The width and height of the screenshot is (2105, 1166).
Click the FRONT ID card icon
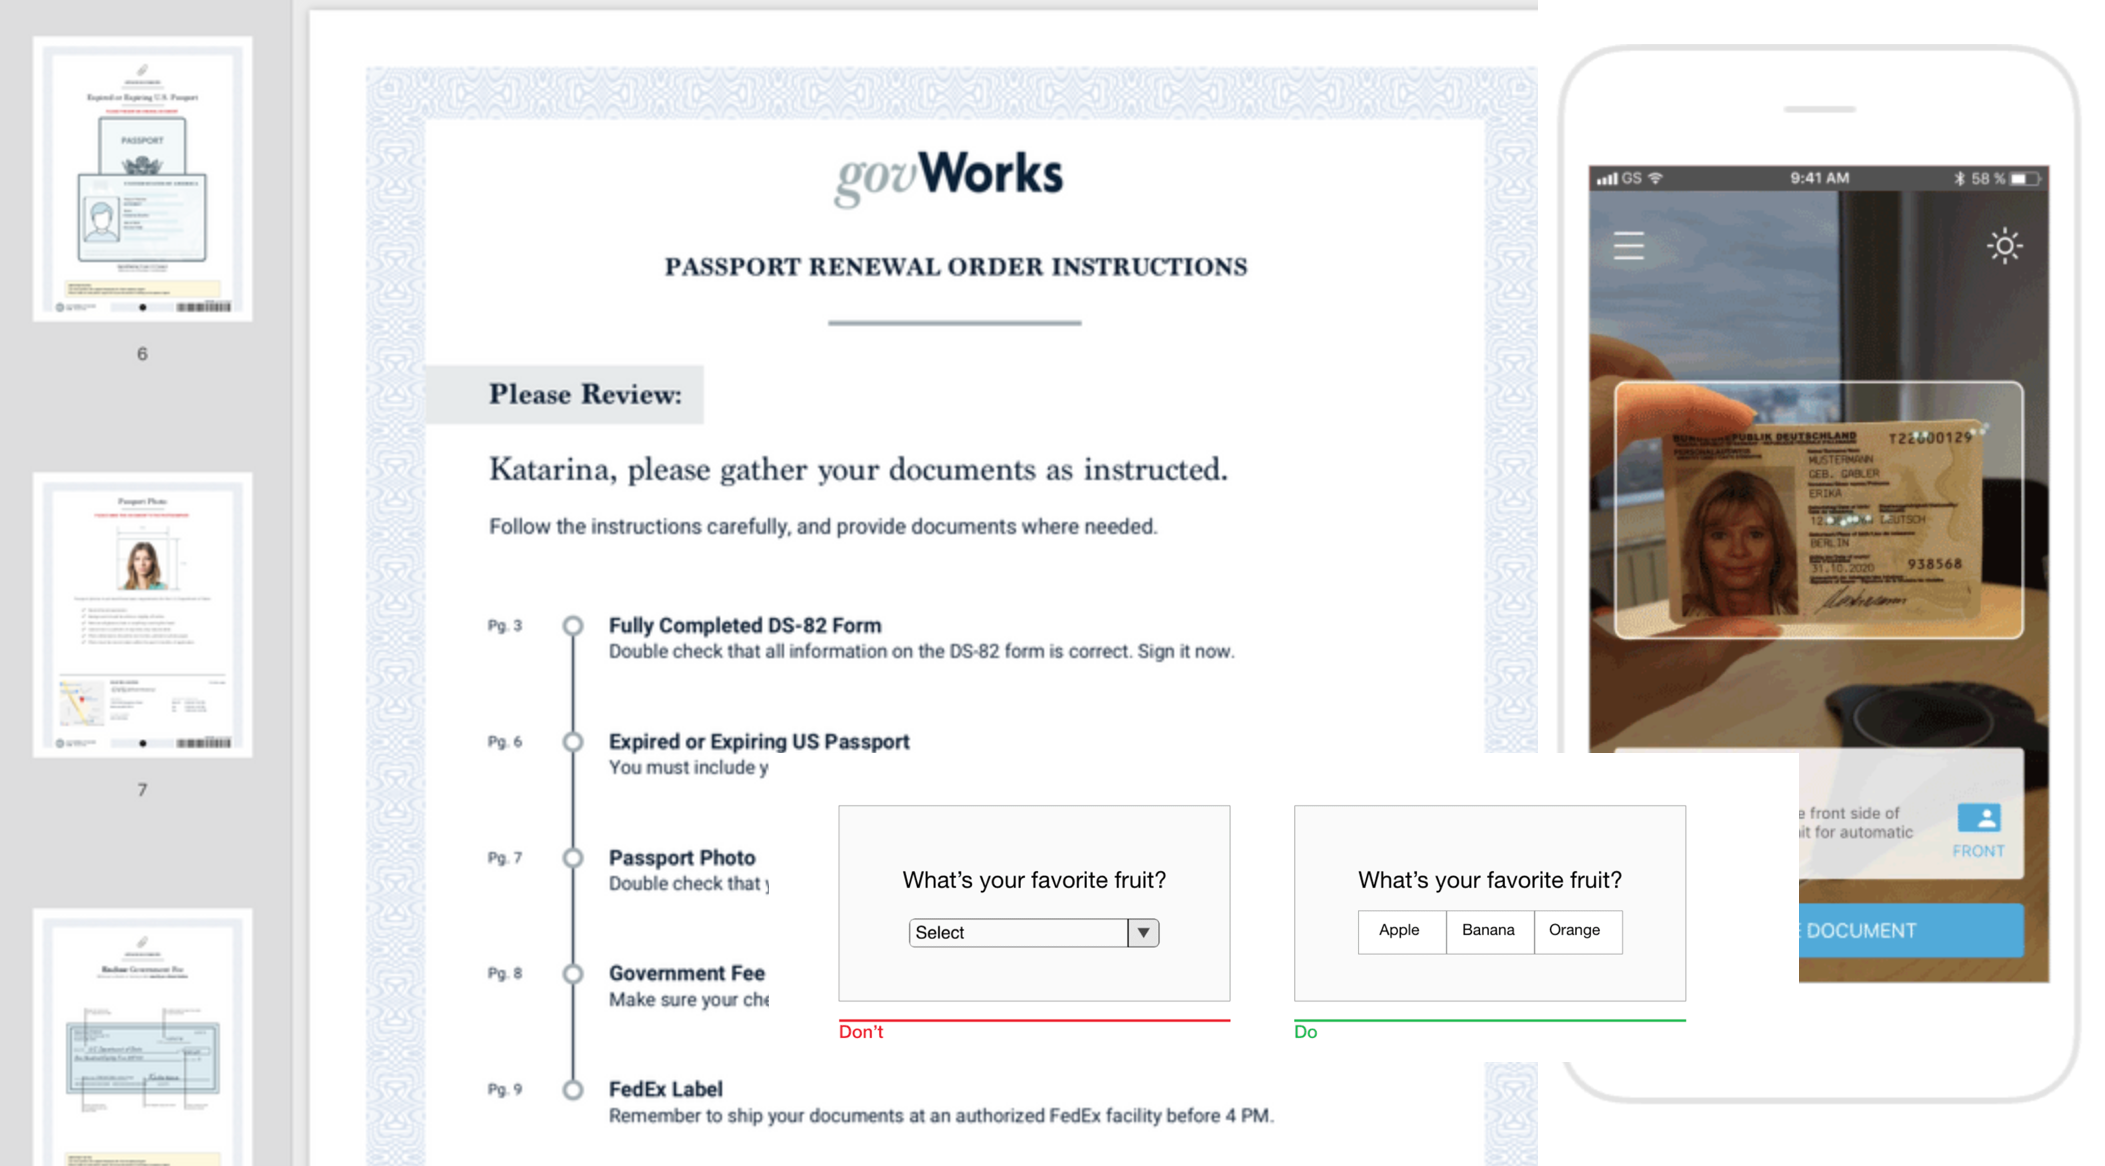tap(1978, 819)
